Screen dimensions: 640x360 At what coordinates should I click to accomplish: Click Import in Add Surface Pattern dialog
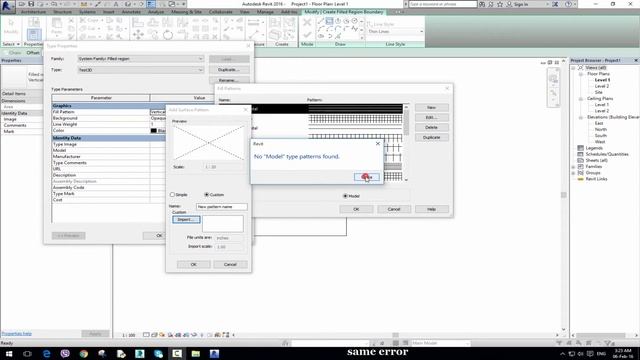(x=186, y=220)
